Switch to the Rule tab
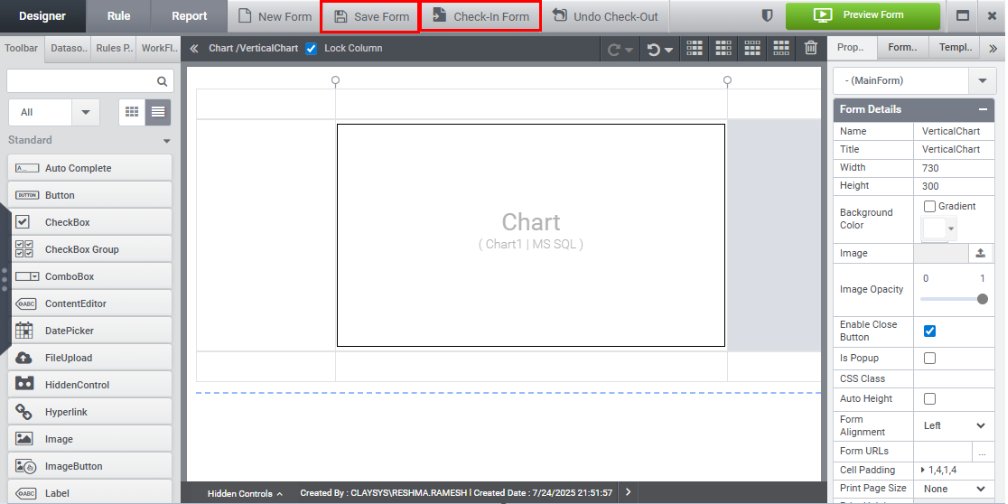 pyautogui.click(x=118, y=16)
